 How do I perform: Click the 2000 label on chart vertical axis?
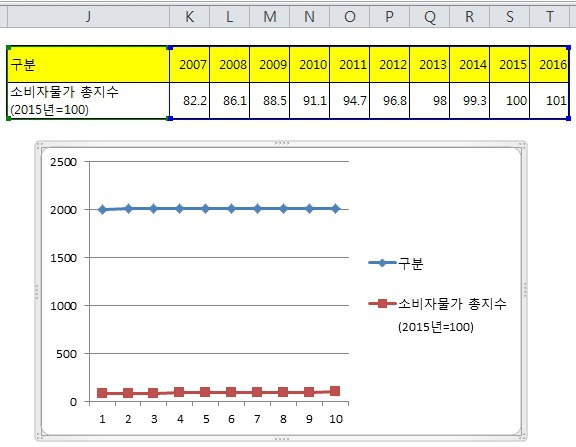coord(64,210)
